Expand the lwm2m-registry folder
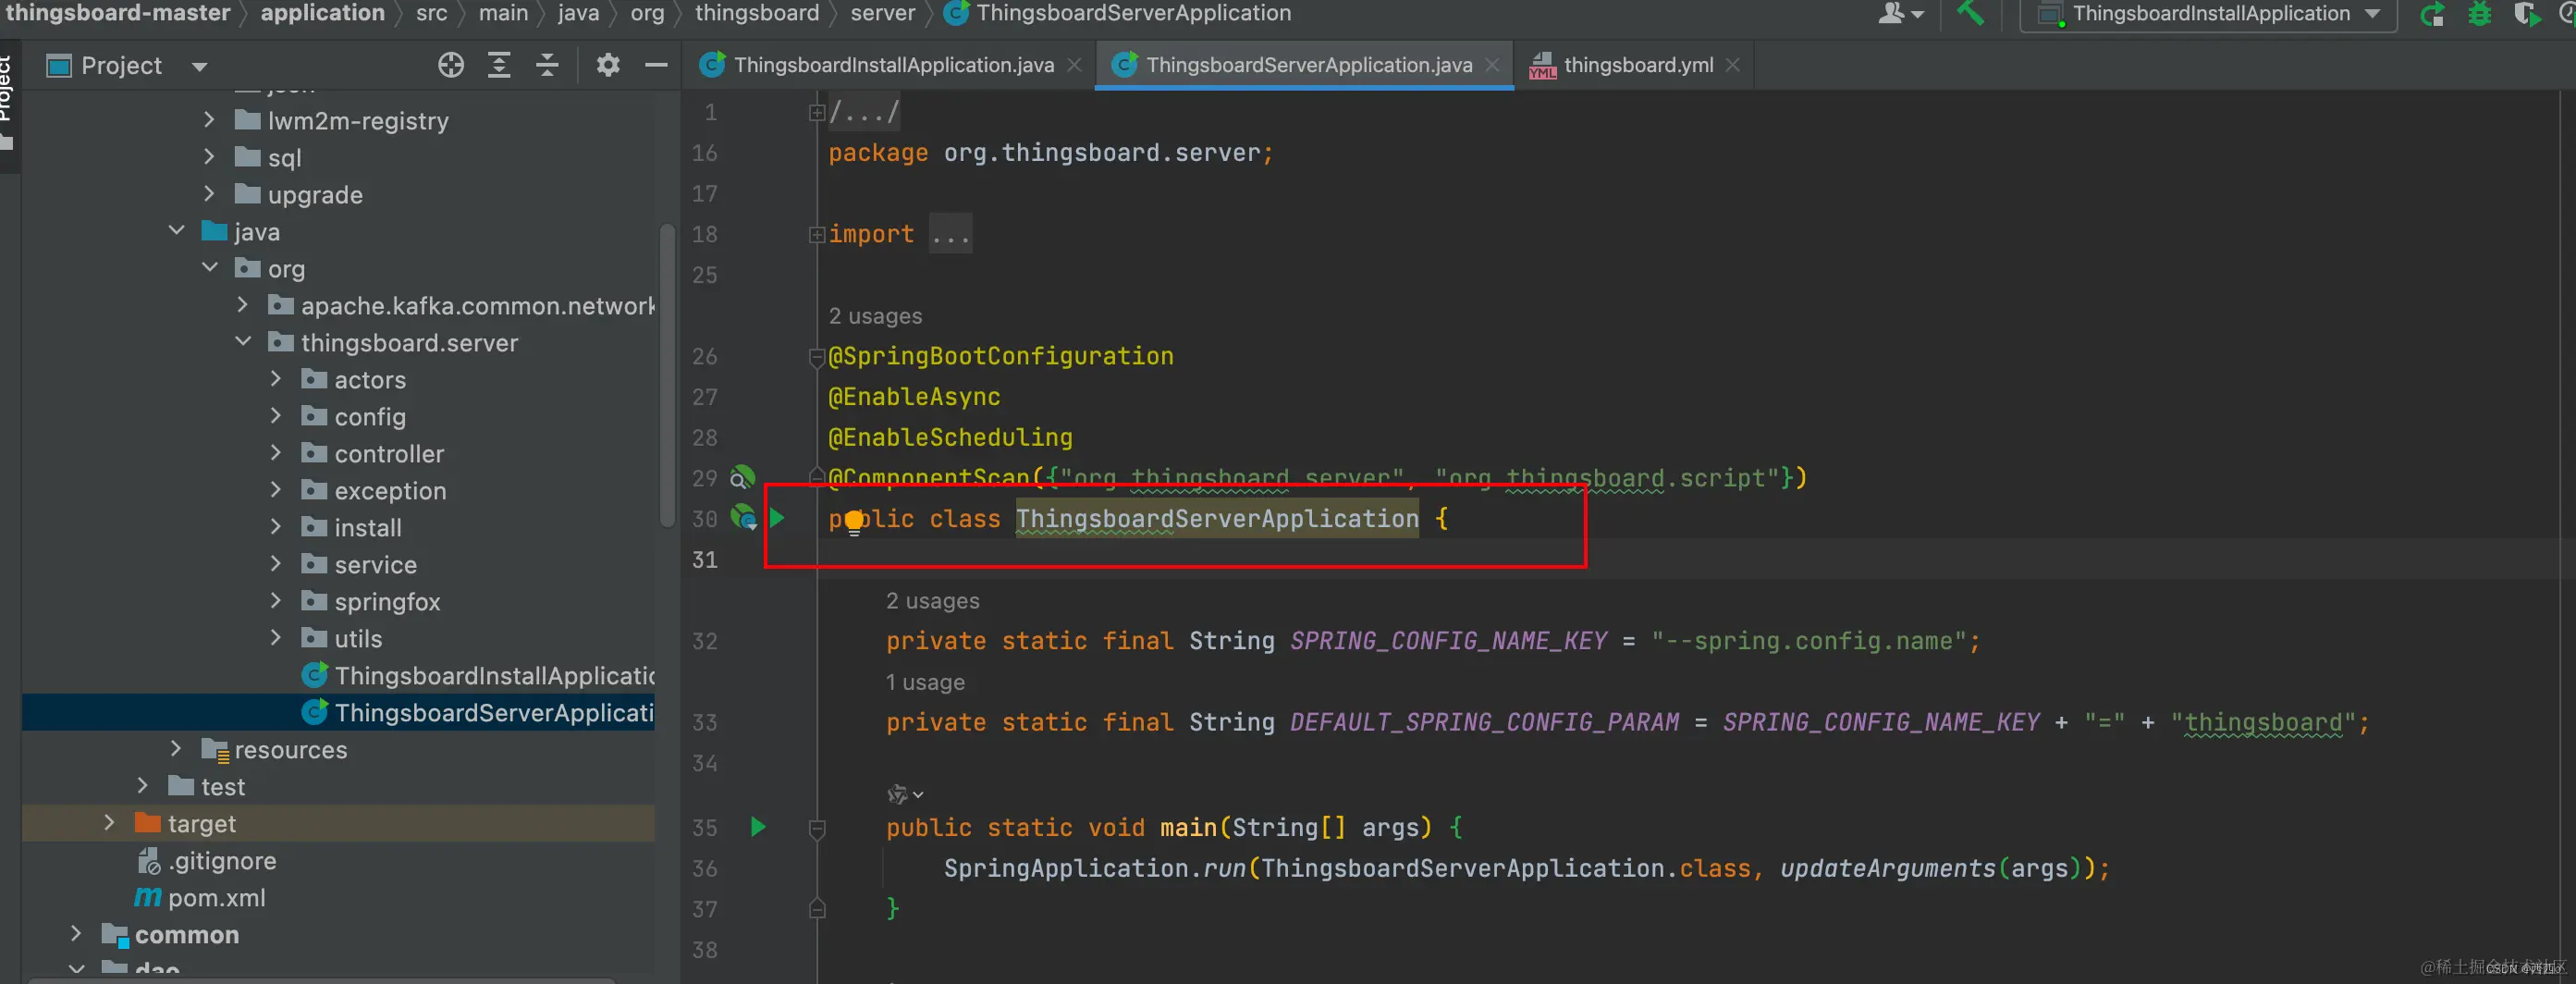 point(209,120)
